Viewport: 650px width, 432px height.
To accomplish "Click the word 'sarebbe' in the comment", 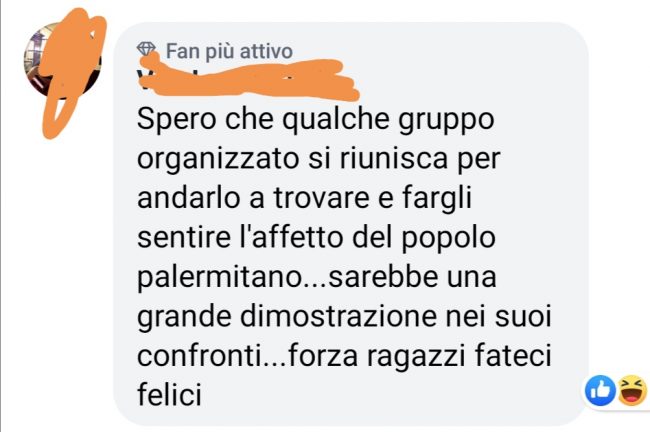I will coord(383,277).
